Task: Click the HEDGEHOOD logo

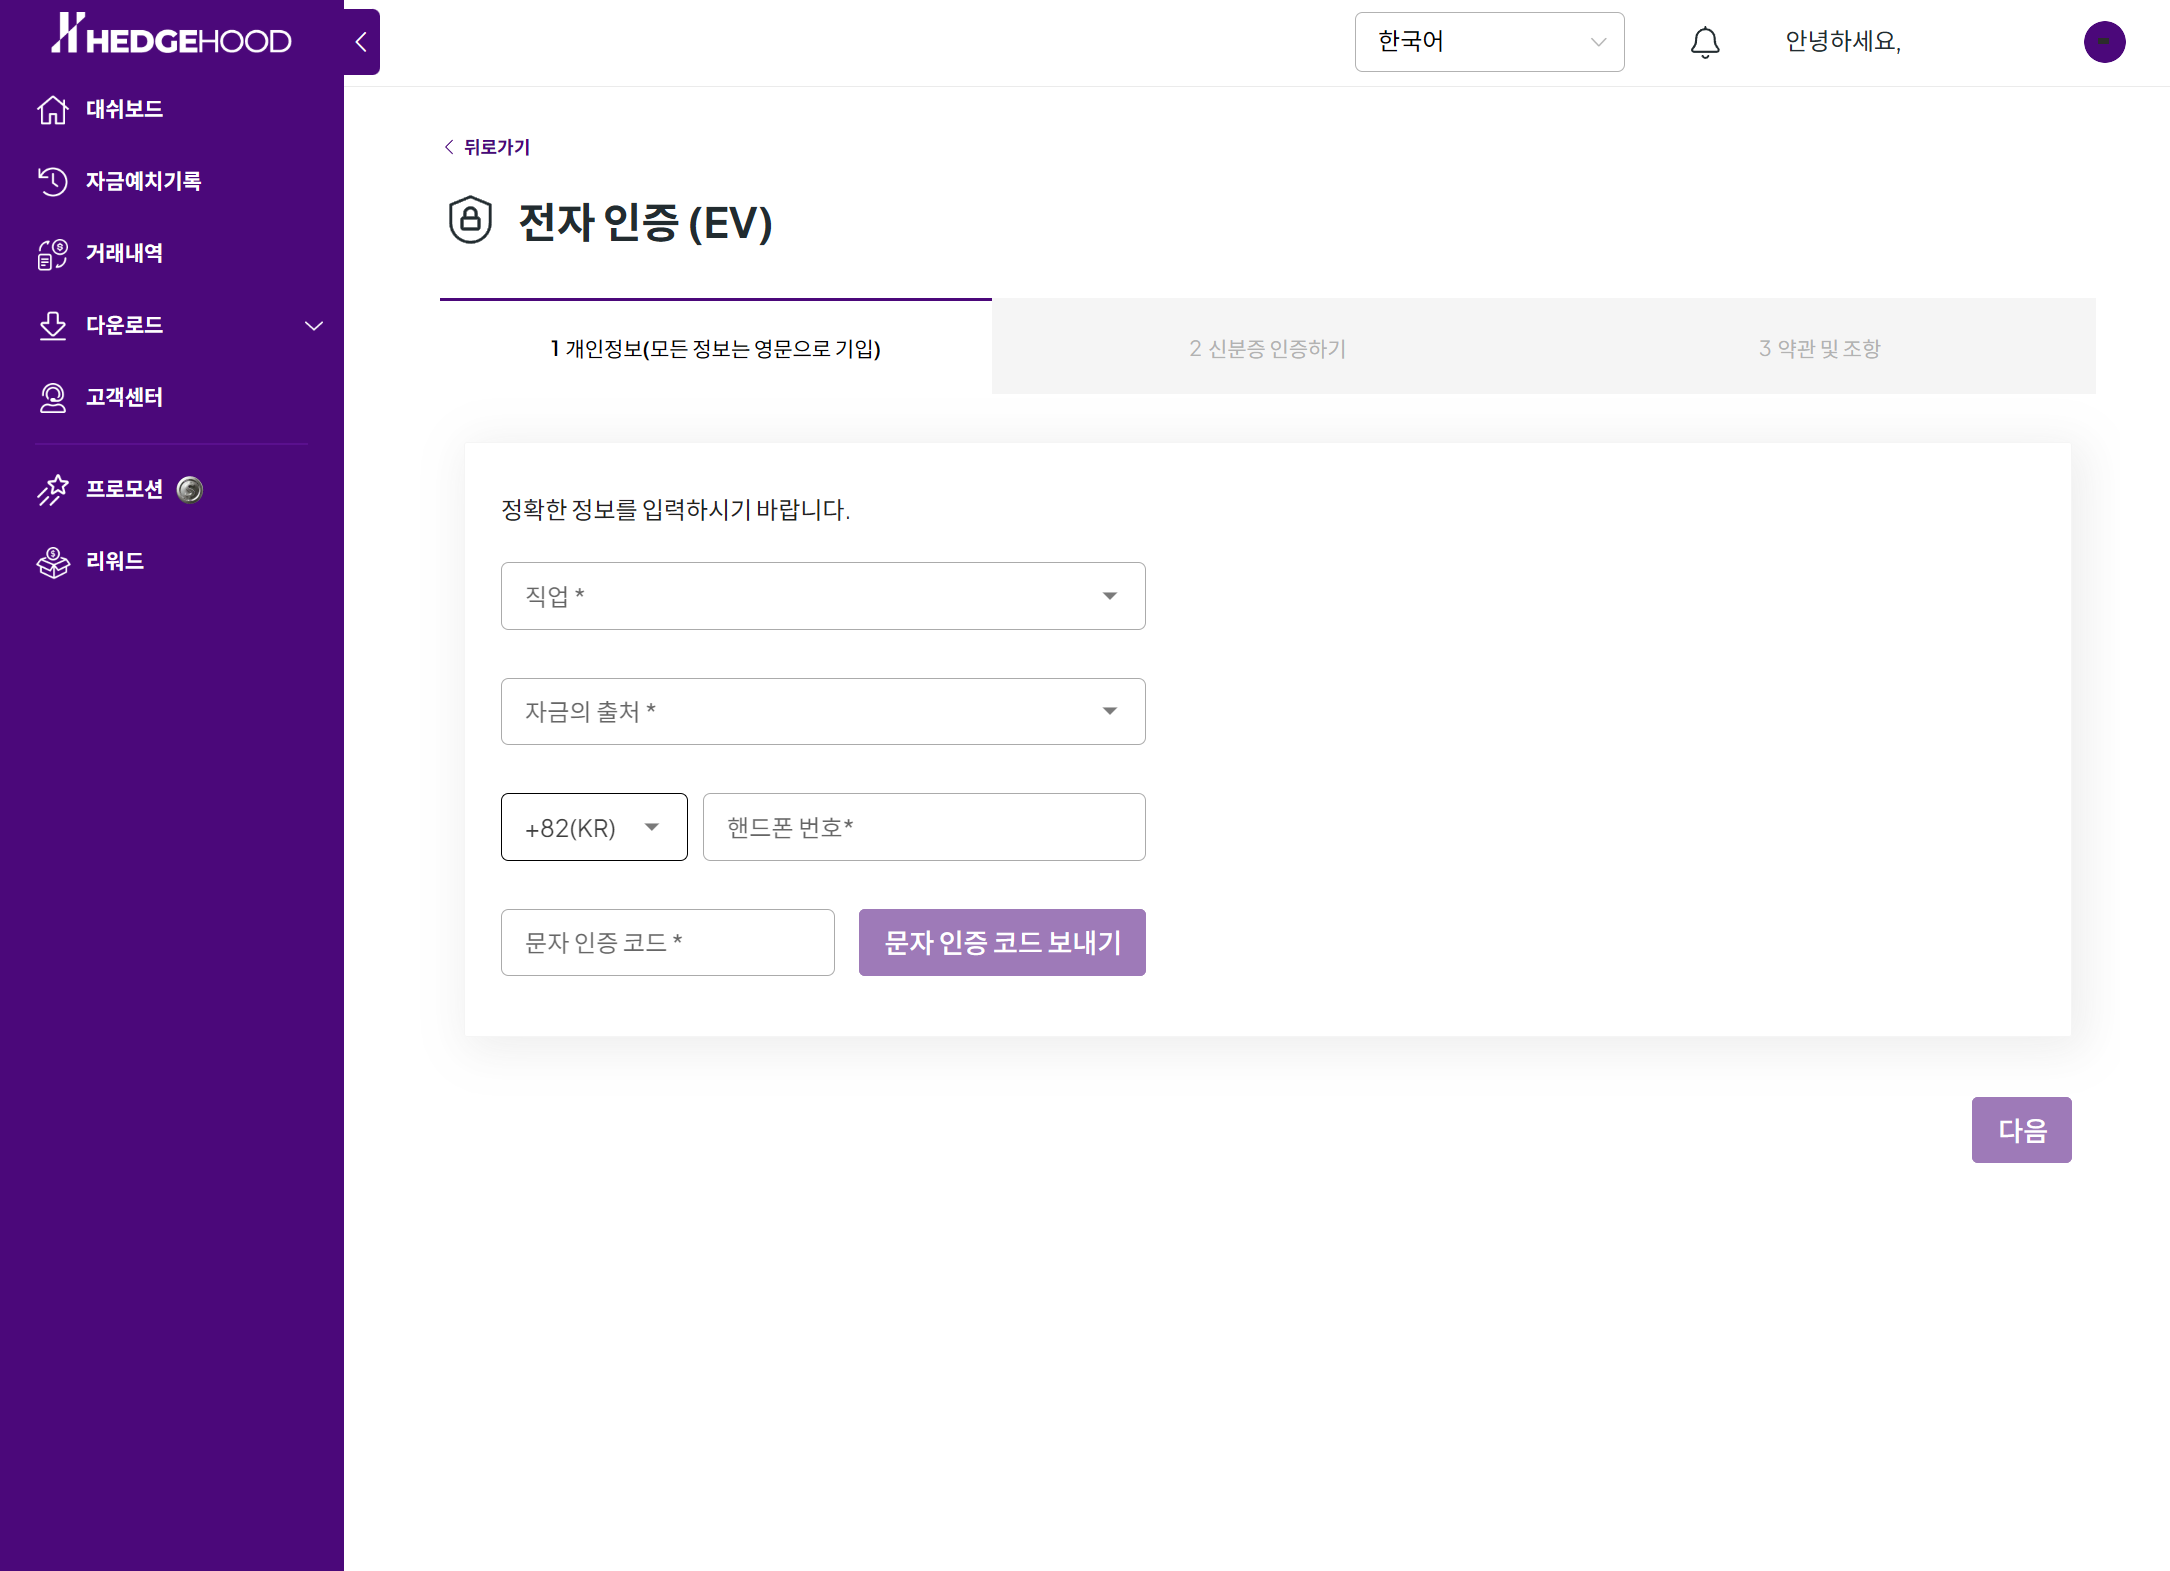Action: 171,35
